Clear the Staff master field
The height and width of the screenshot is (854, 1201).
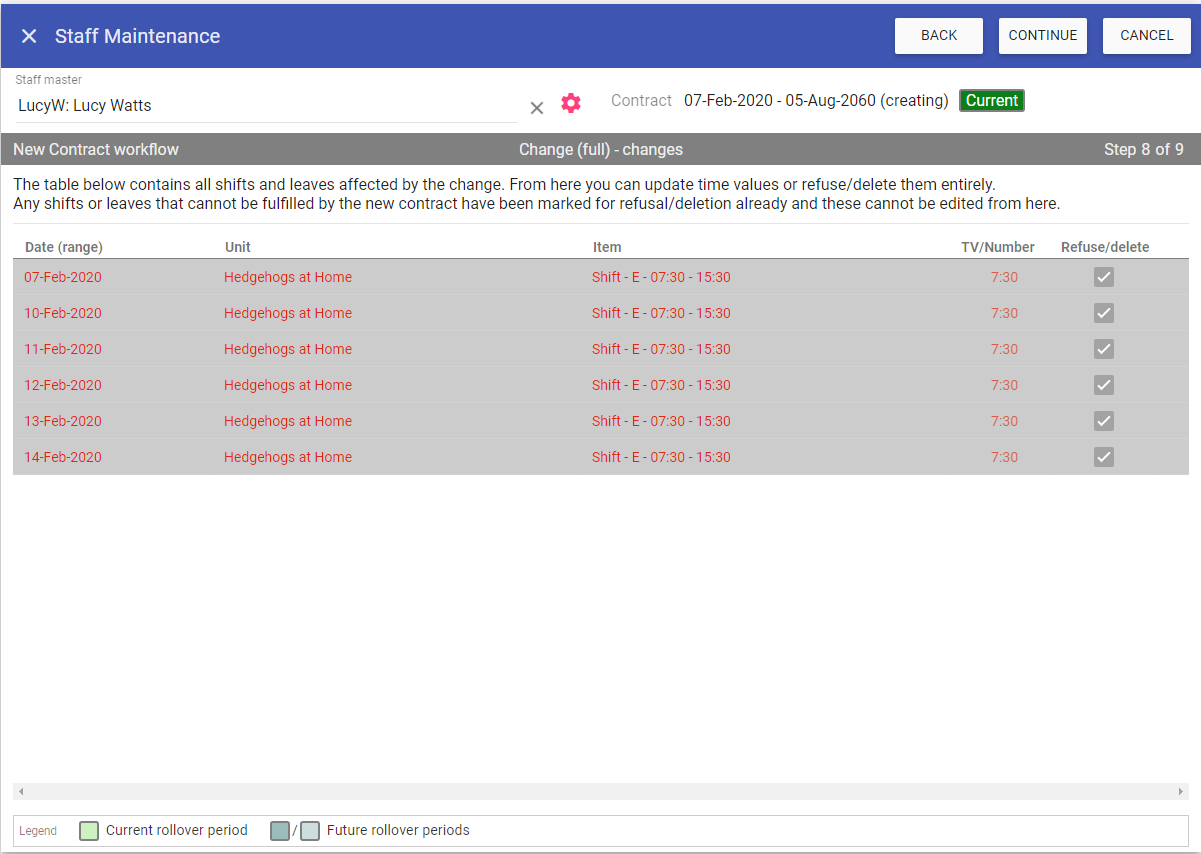(537, 108)
